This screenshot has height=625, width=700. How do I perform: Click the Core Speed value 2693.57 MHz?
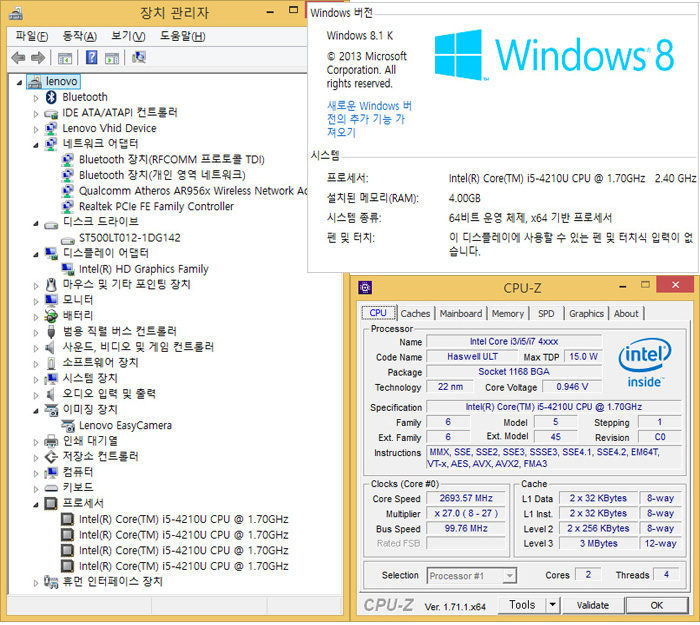pyautogui.click(x=466, y=498)
